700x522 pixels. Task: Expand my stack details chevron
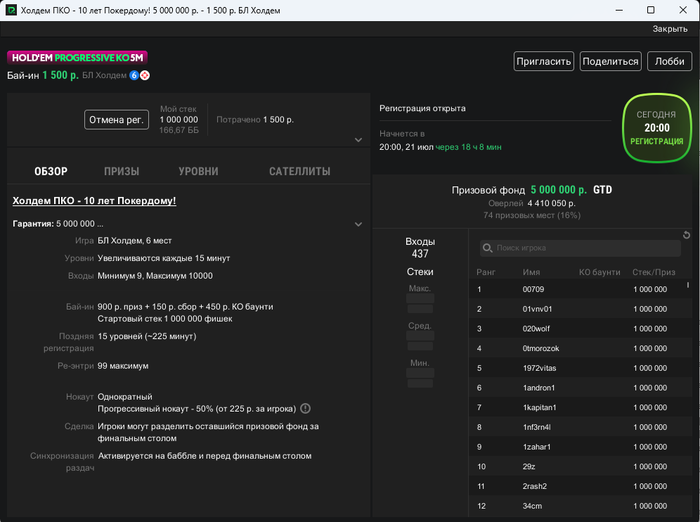pyautogui.click(x=358, y=140)
